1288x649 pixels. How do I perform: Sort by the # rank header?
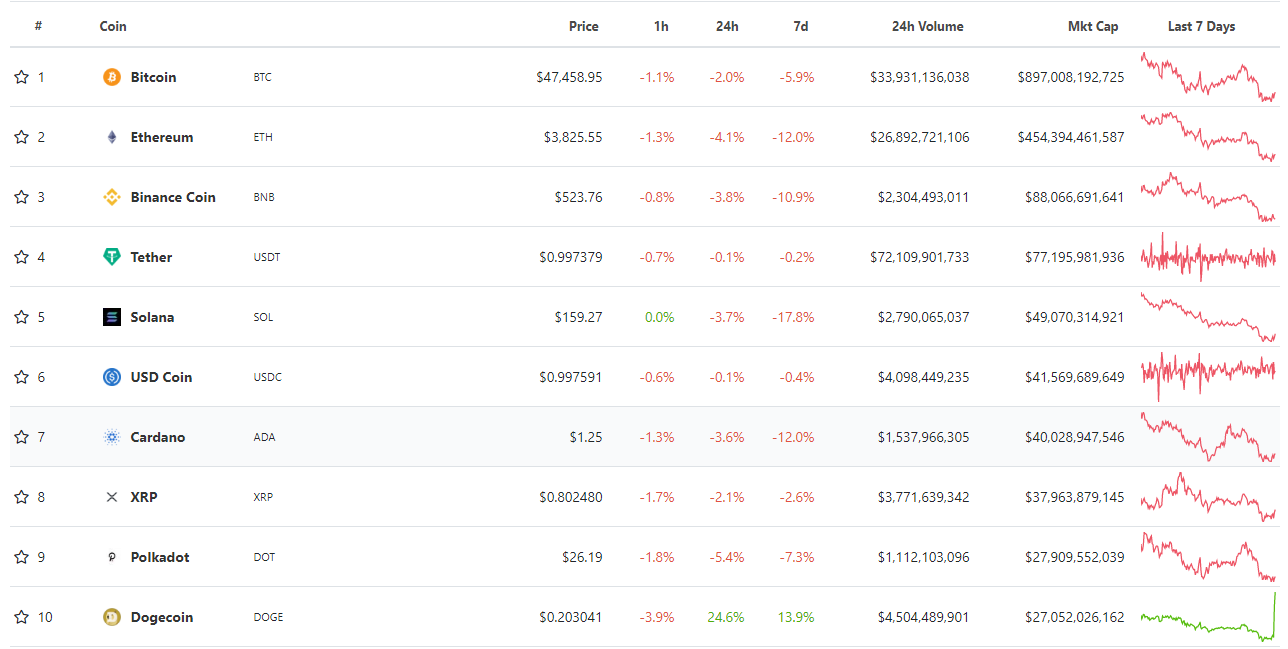click(x=38, y=27)
